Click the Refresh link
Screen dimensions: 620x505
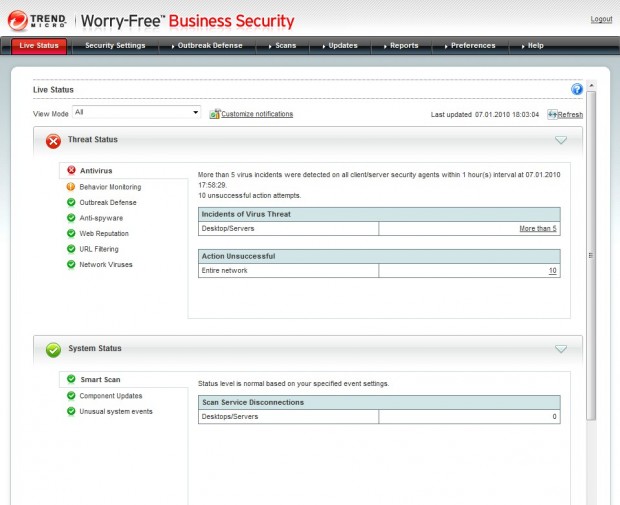570,115
